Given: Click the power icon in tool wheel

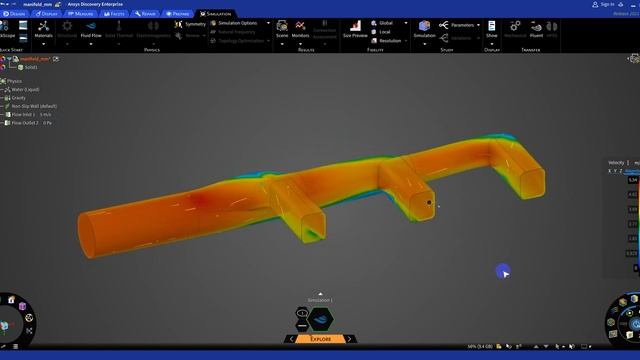Looking at the screenshot, I should pyautogui.click(x=636, y=324).
